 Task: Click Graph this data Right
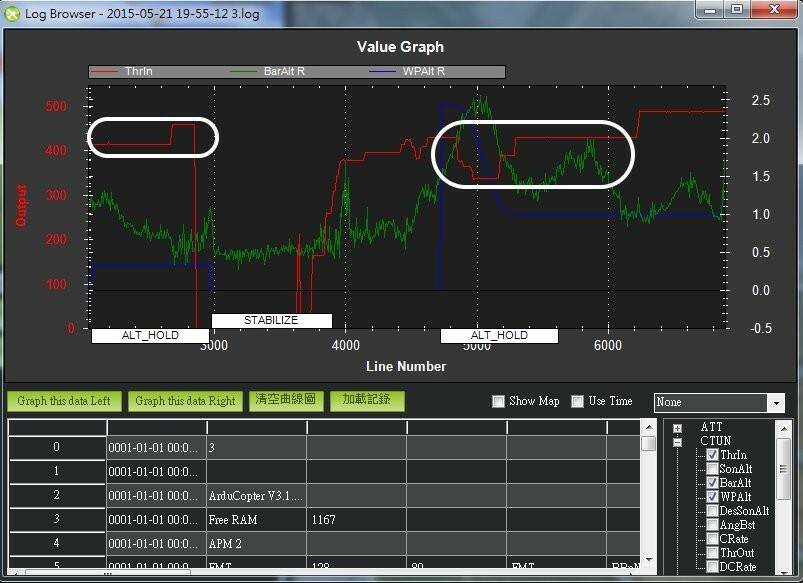185,401
